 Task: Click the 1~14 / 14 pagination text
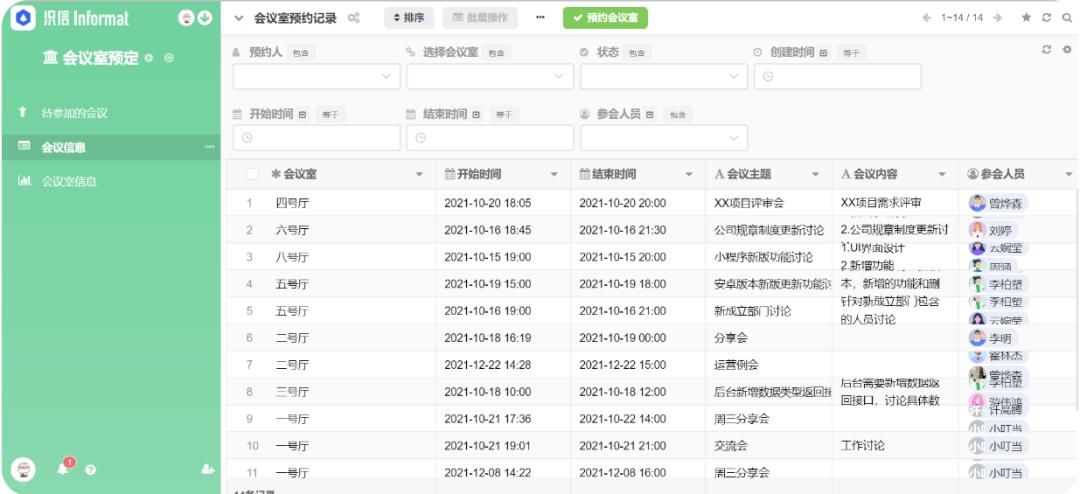[x=962, y=18]
